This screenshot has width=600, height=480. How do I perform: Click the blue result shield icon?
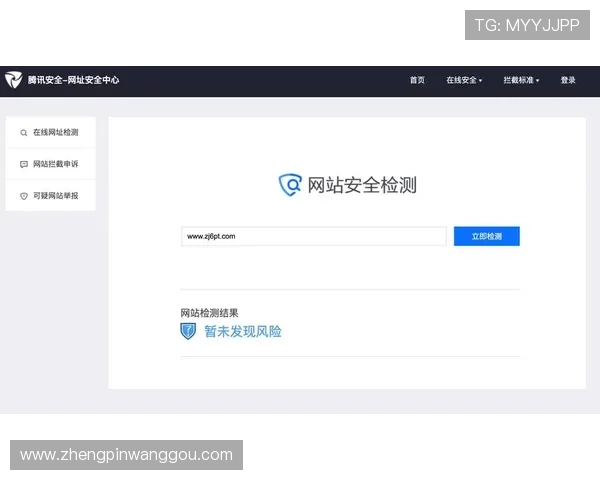pyautogui.click(x=188, y=331)
